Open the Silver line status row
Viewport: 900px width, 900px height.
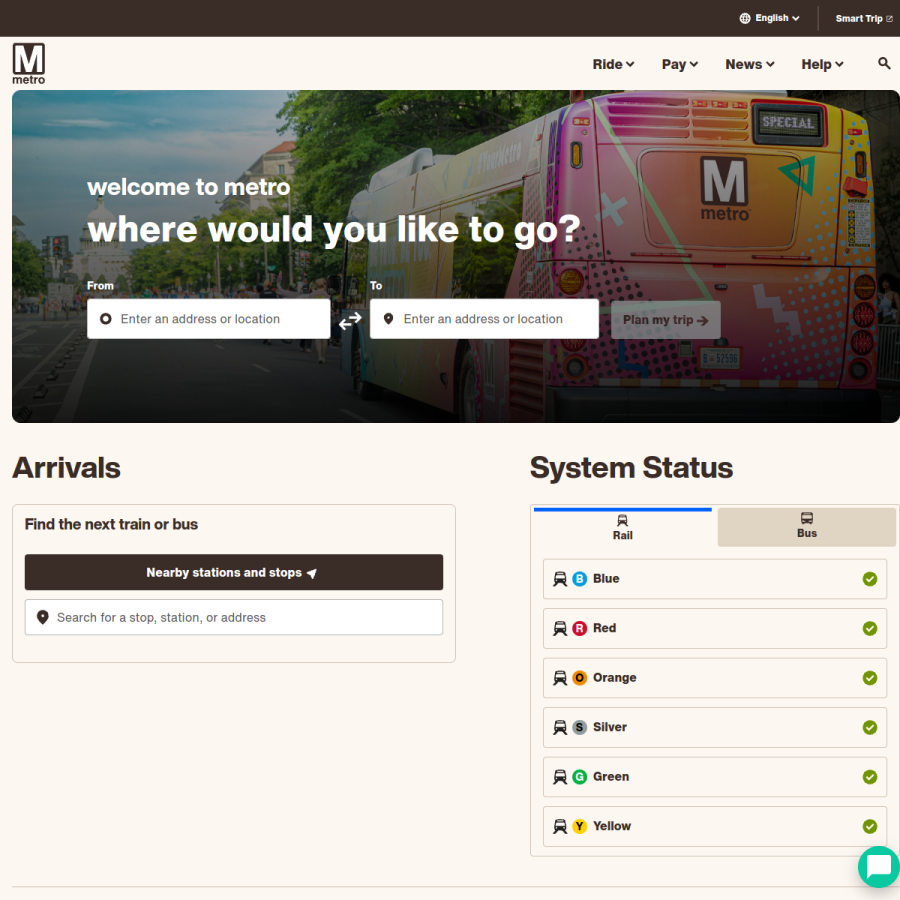[x=715, y=727]
